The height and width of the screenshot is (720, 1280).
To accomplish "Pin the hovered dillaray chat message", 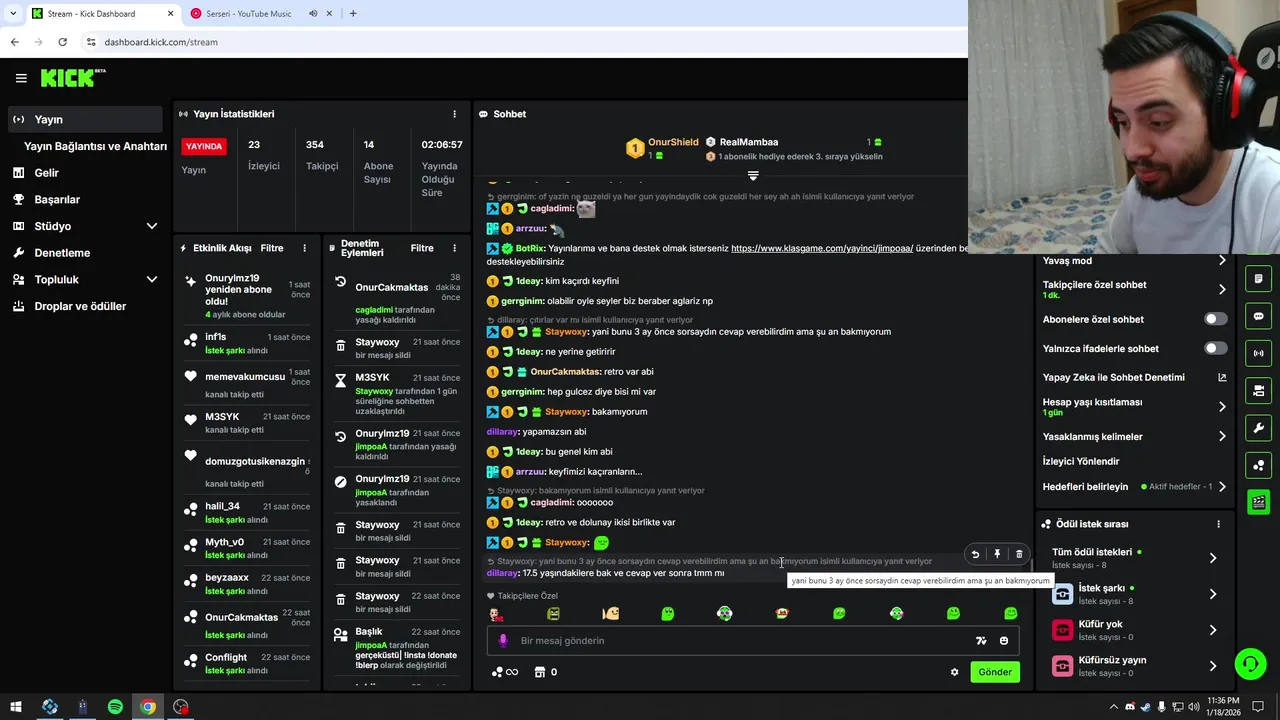I will pyautogui.click(x=997, y=554).
